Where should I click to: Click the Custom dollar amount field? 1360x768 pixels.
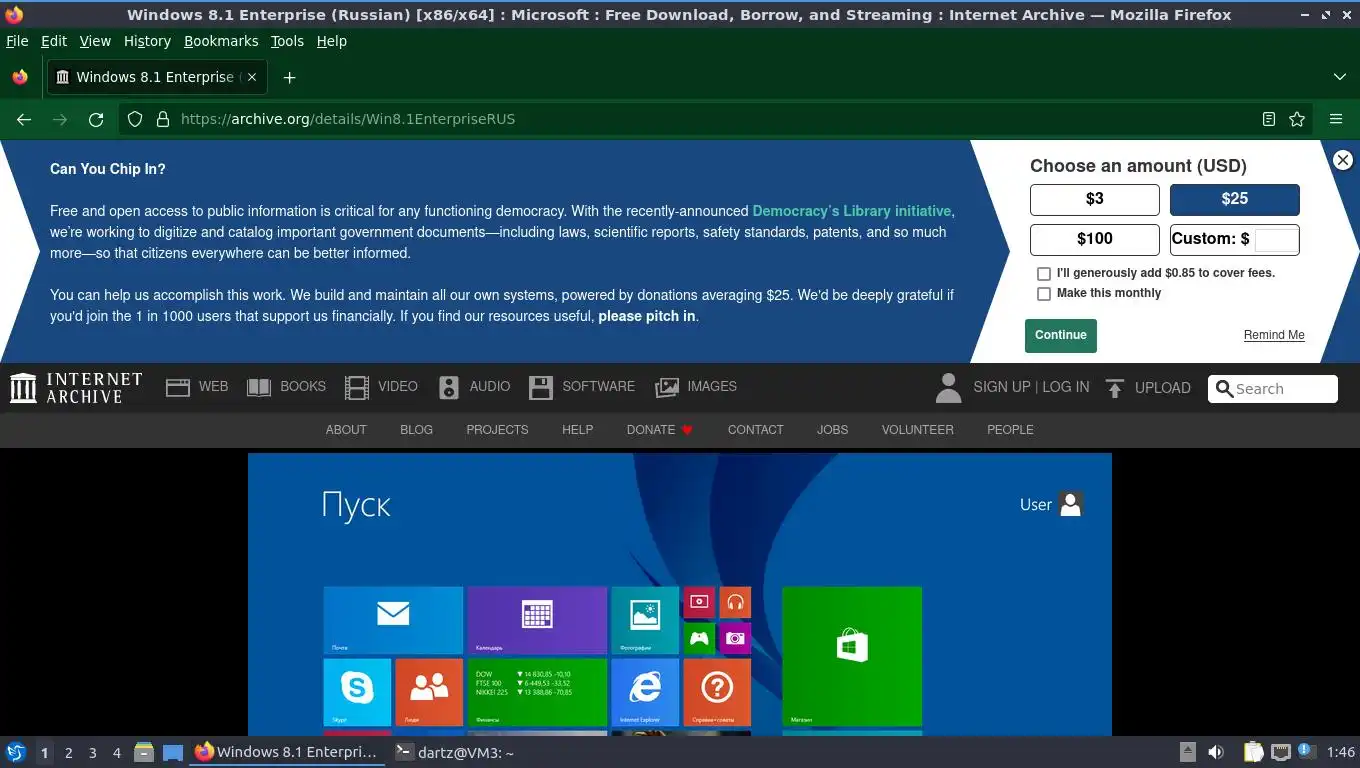point(1276,239)
